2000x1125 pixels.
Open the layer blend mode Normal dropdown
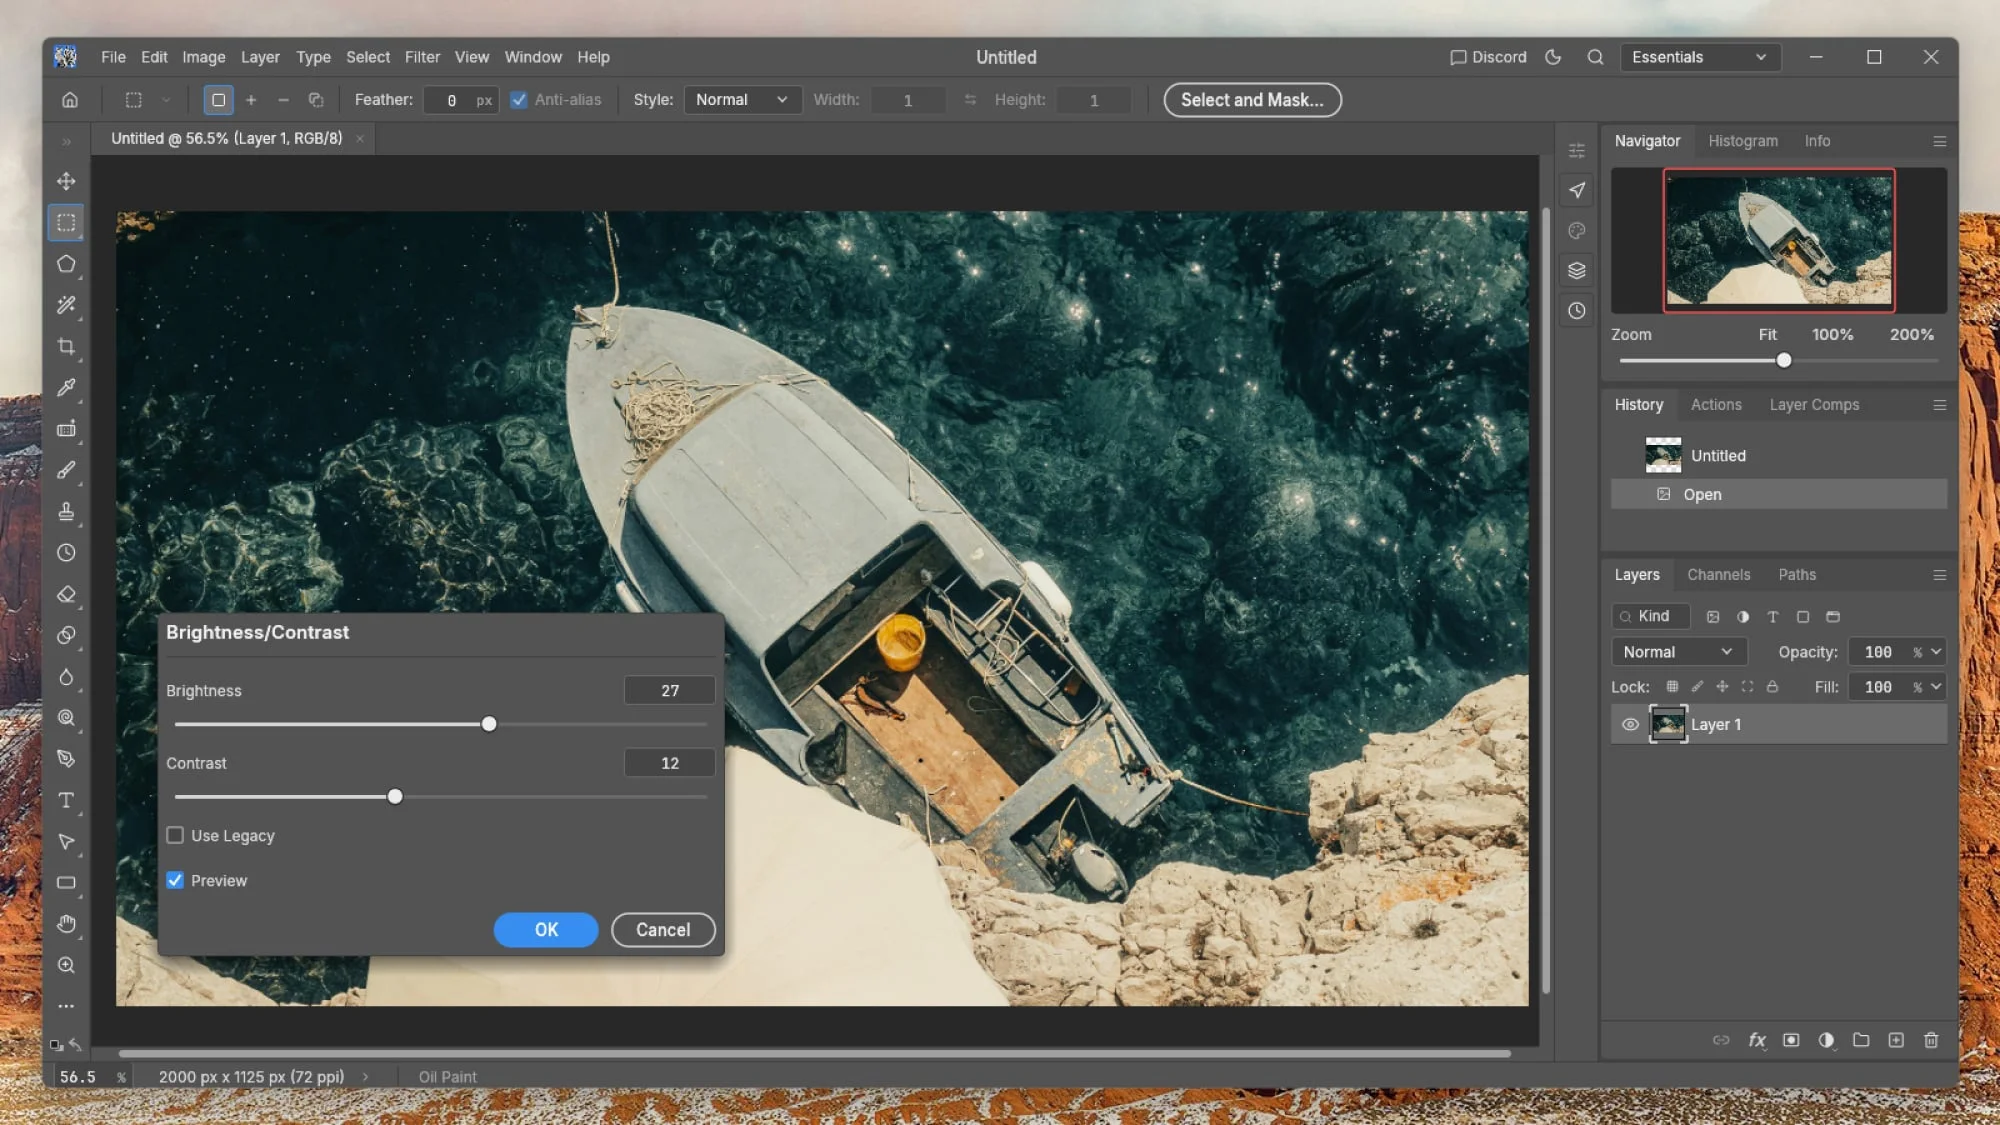(x=1678, y=652)
